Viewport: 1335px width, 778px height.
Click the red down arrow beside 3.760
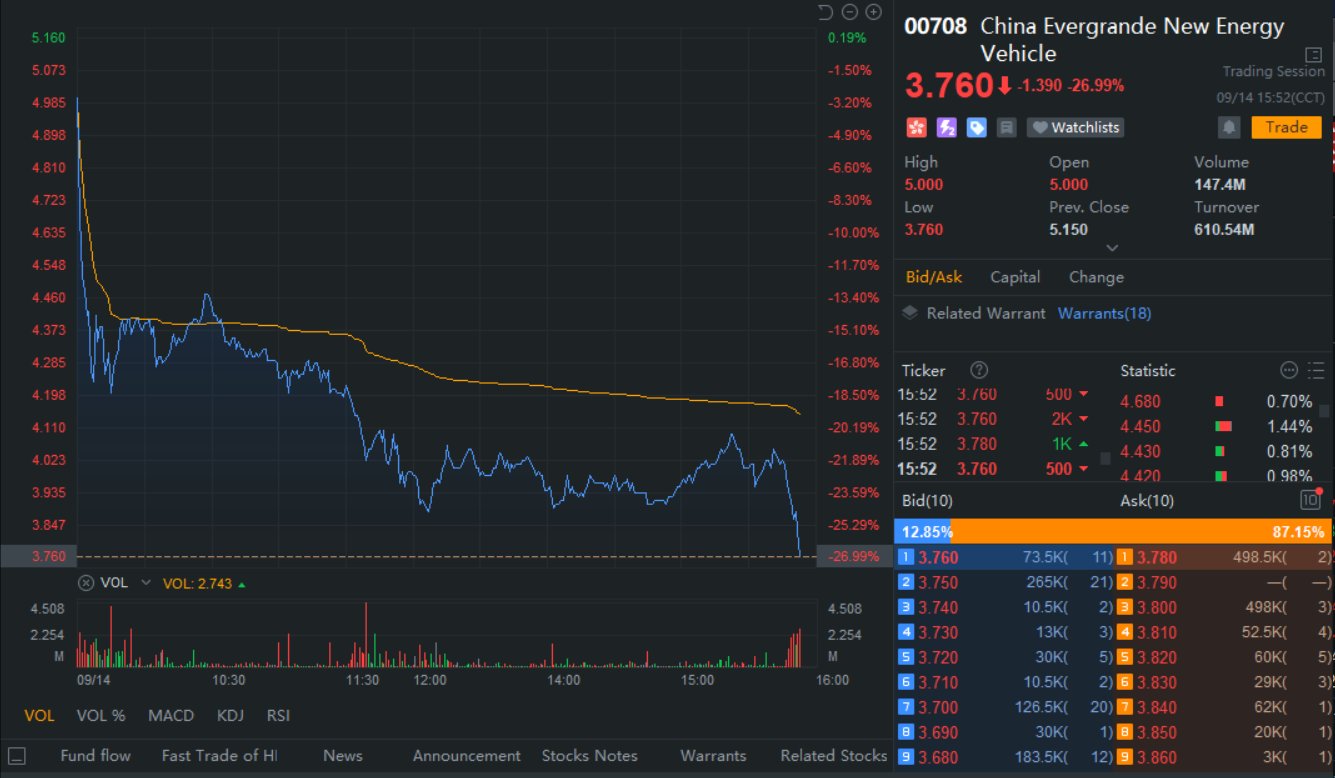click(1004, 87)
